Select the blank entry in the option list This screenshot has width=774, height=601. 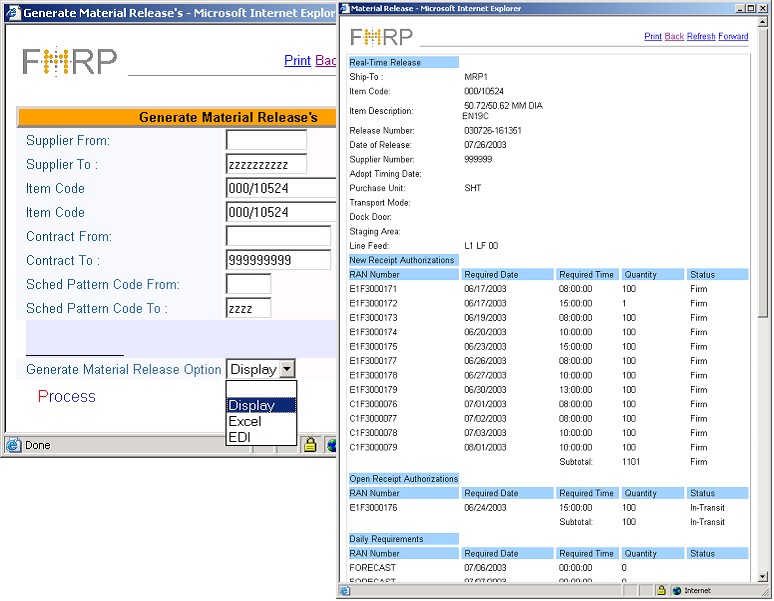tap(261, 389)
